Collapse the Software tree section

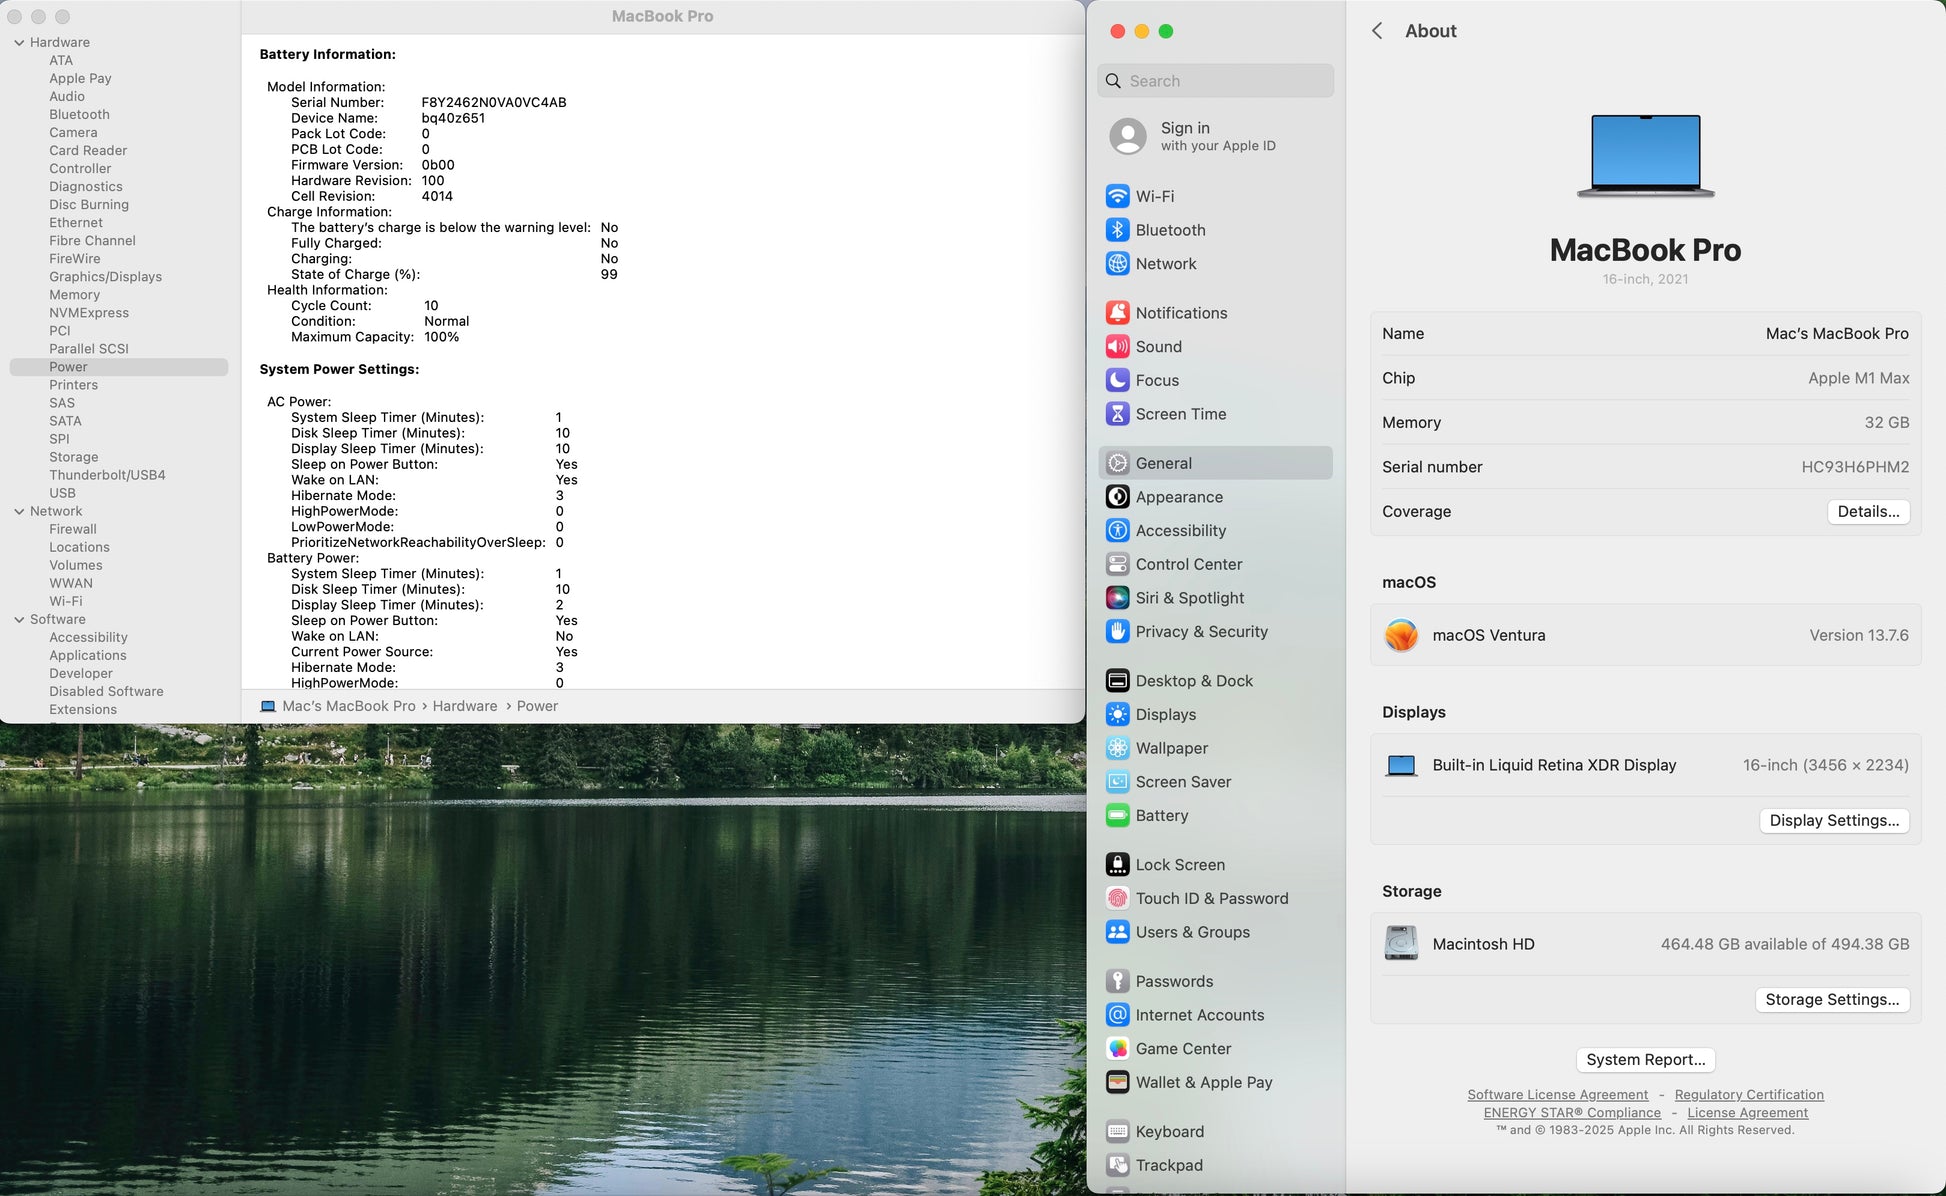(x=19, y=619)
